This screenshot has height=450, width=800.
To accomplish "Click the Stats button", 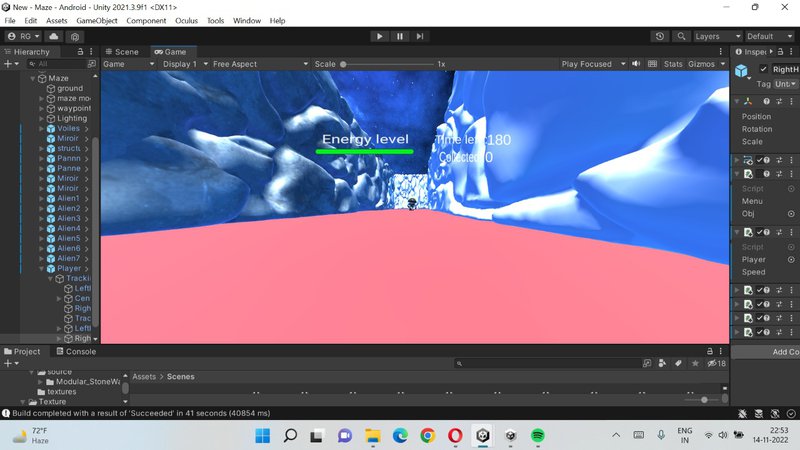I will point(673,64).
